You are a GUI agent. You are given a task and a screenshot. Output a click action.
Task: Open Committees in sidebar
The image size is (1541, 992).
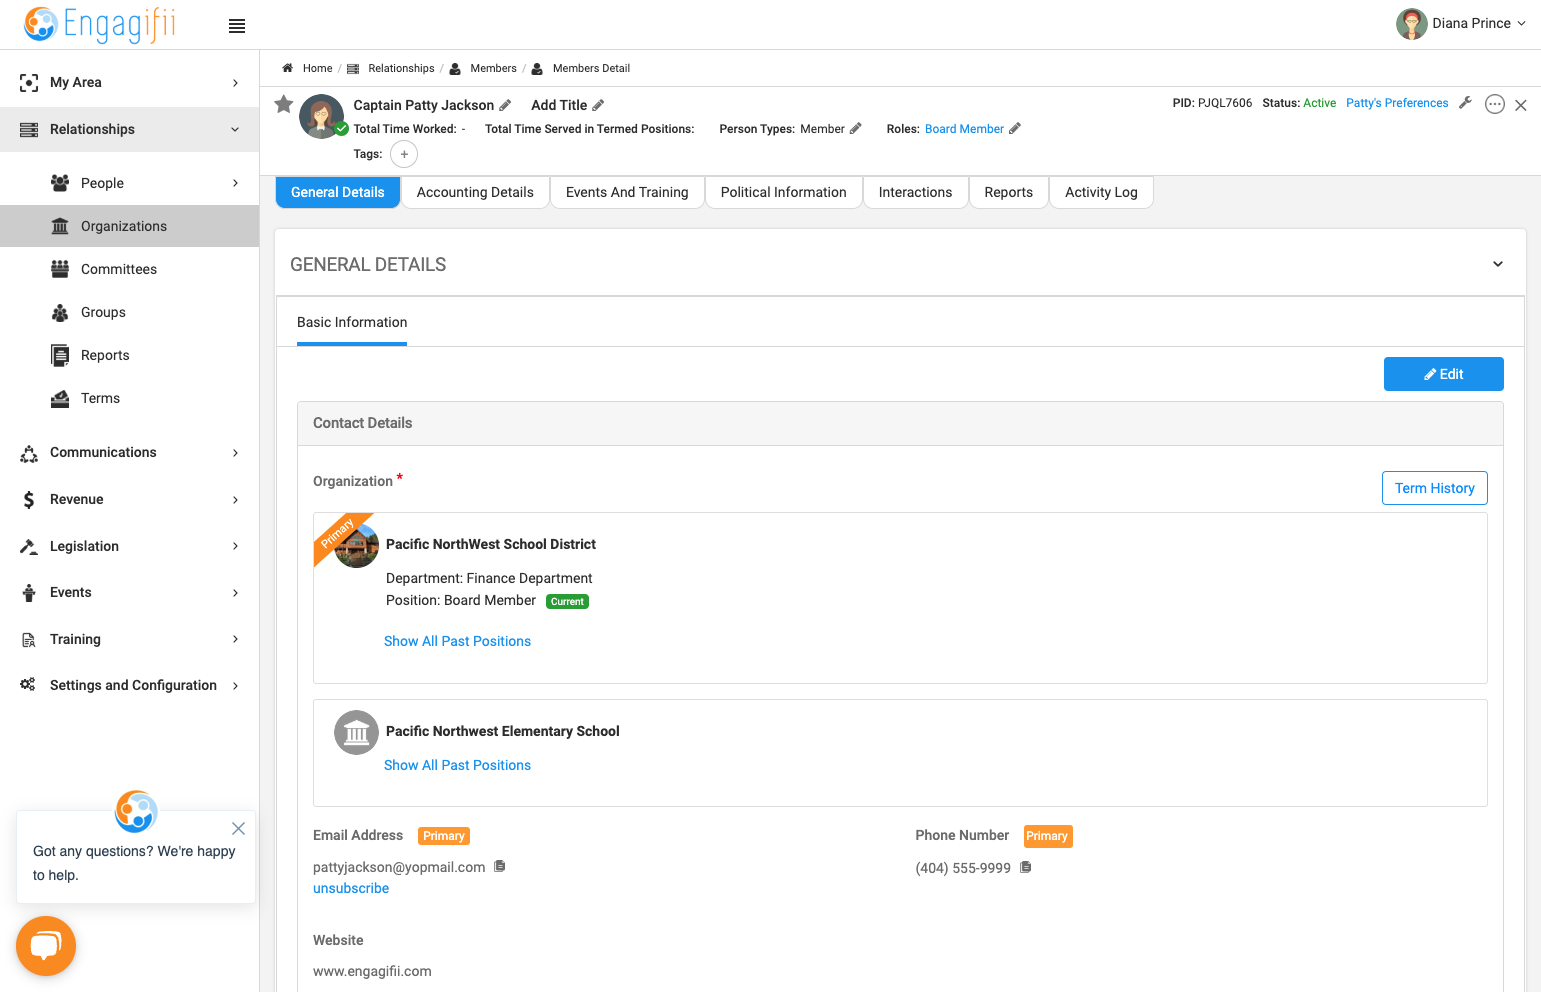click(130, 269)
